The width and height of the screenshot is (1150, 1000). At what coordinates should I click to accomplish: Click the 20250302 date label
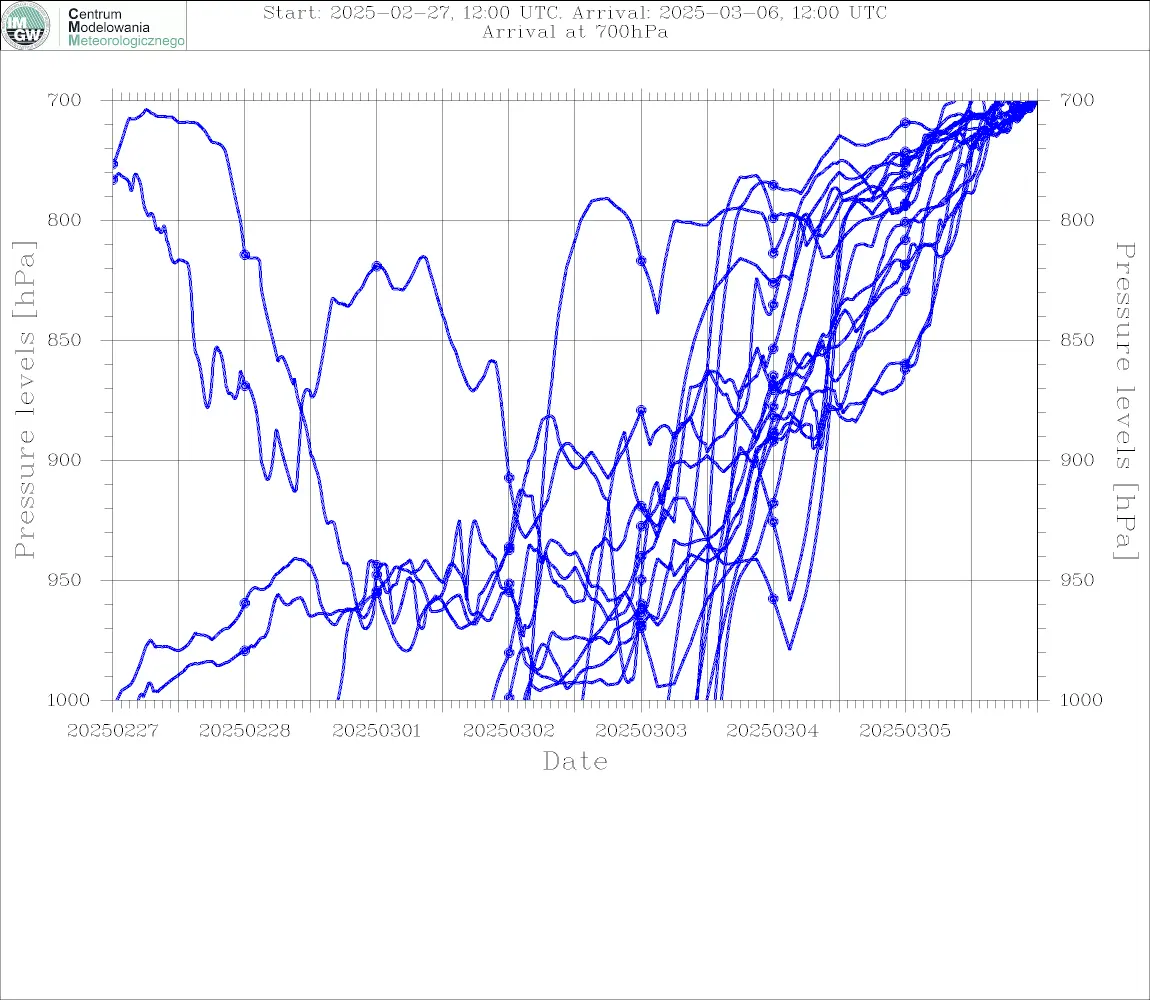509,731
